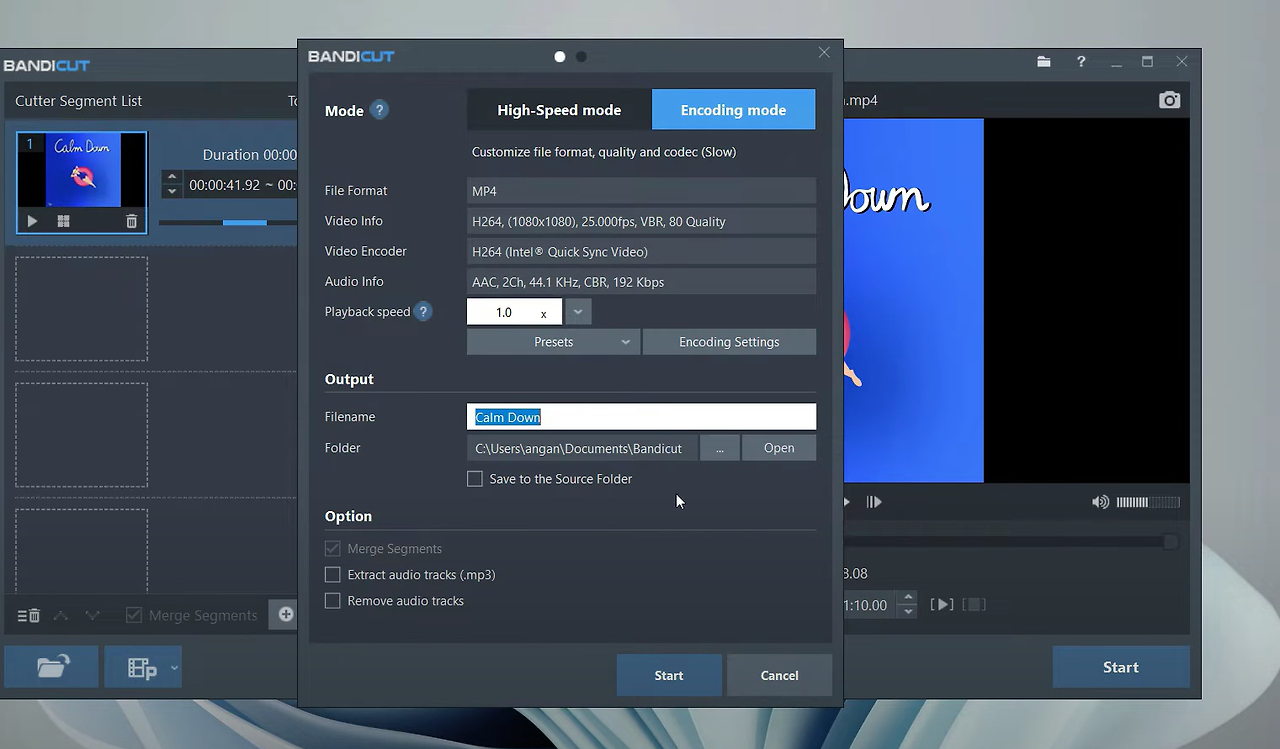Open the output folder icon in title bar
This screenshot has width=1280, height=749.
(x=1044, y=62)
